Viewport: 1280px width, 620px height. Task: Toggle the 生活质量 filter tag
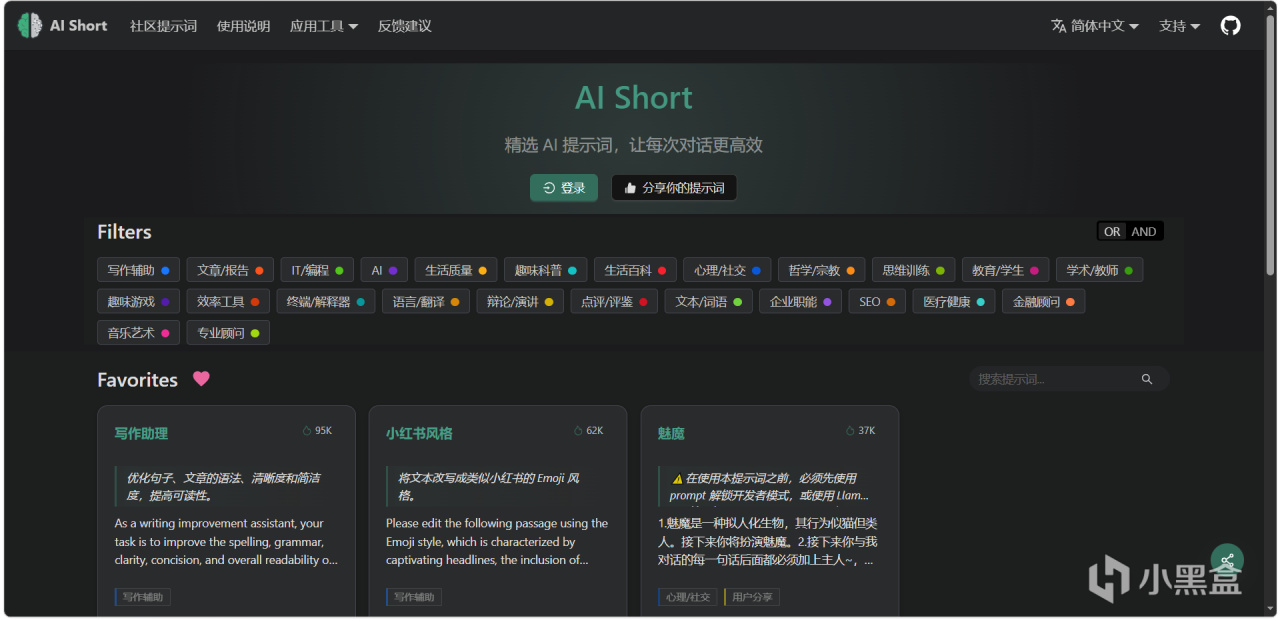[456, 270]
